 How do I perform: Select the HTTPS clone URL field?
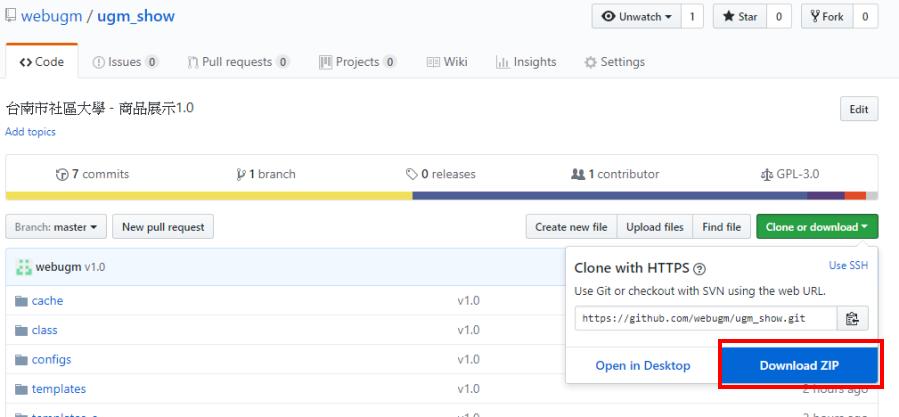click(706, 318)
